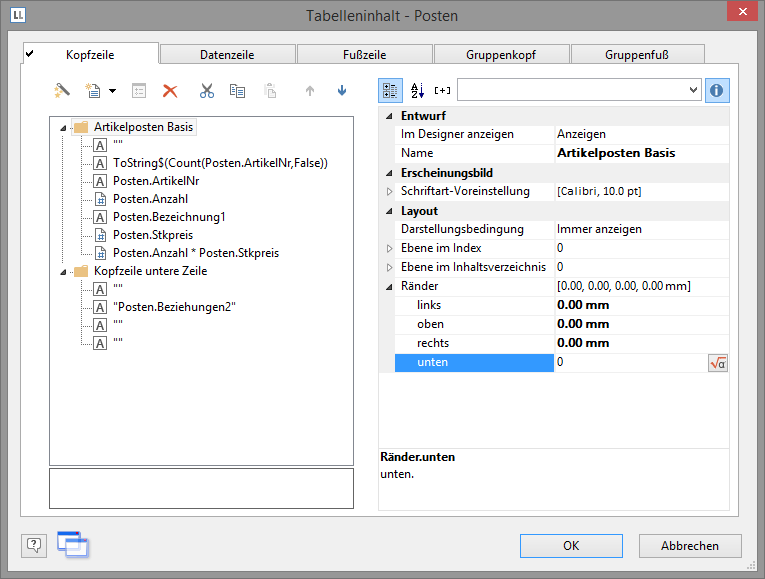Click the magic wand wizard icon
The image size is (765, 579).
[62, 91]
